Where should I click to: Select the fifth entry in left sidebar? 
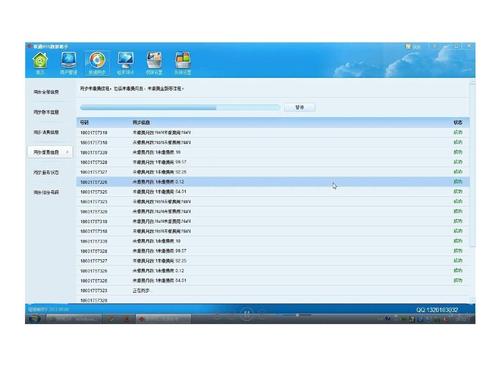[x=46, y=172]
